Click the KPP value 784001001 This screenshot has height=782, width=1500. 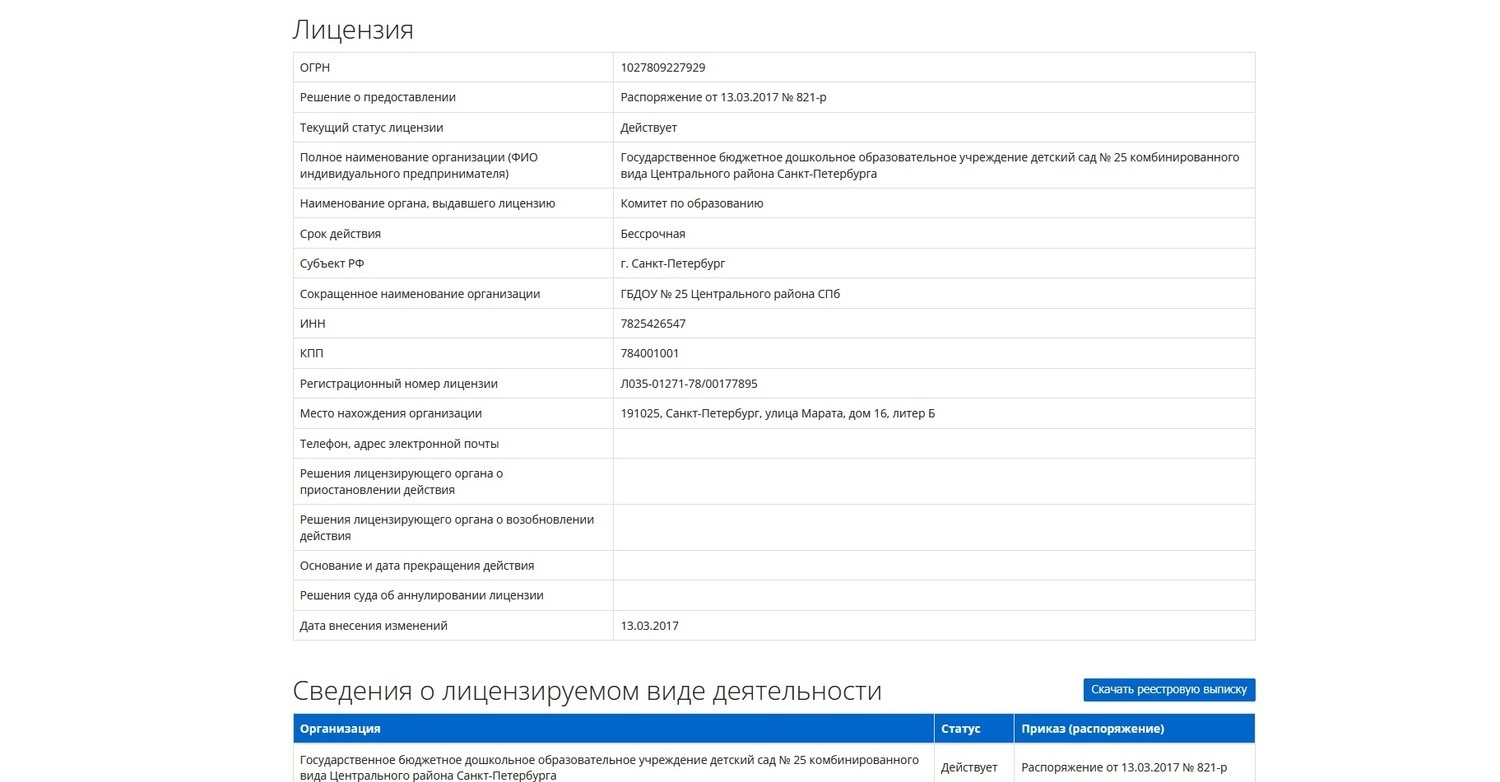tap(649, 354)
